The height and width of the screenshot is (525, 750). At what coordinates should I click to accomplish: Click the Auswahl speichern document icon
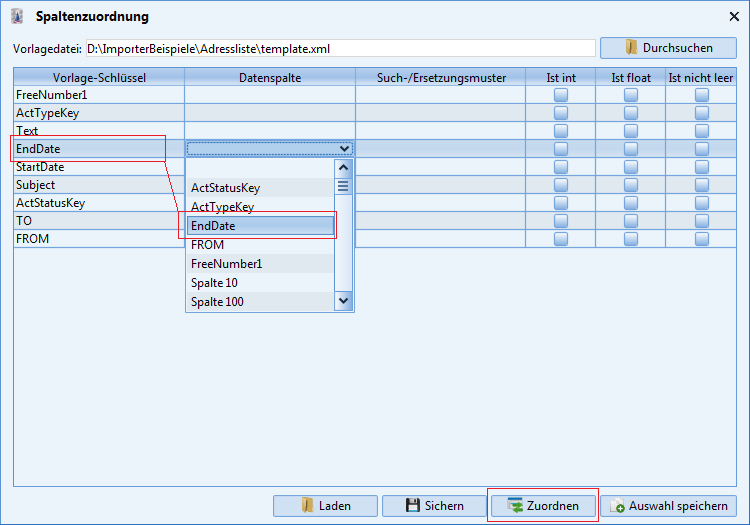click(x=617, y=506)
